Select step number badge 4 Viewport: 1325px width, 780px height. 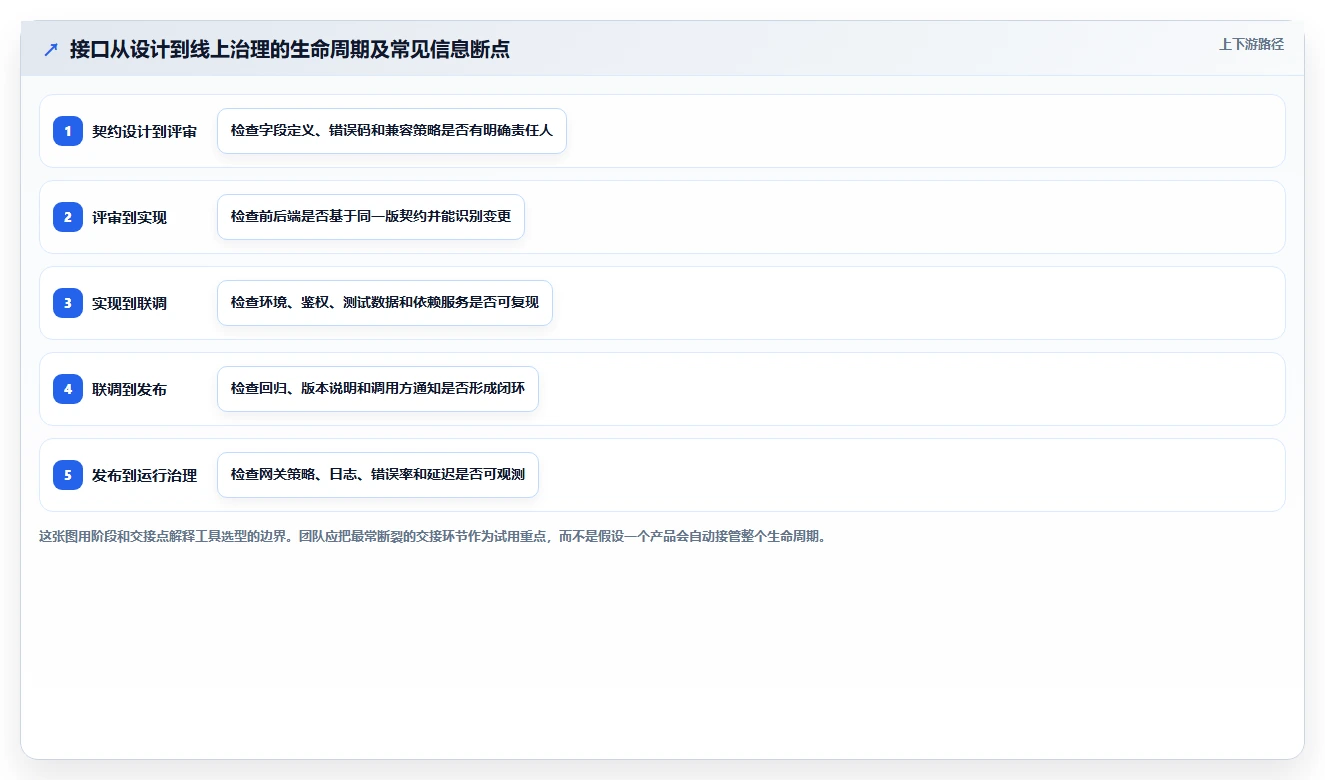(68, 389)
